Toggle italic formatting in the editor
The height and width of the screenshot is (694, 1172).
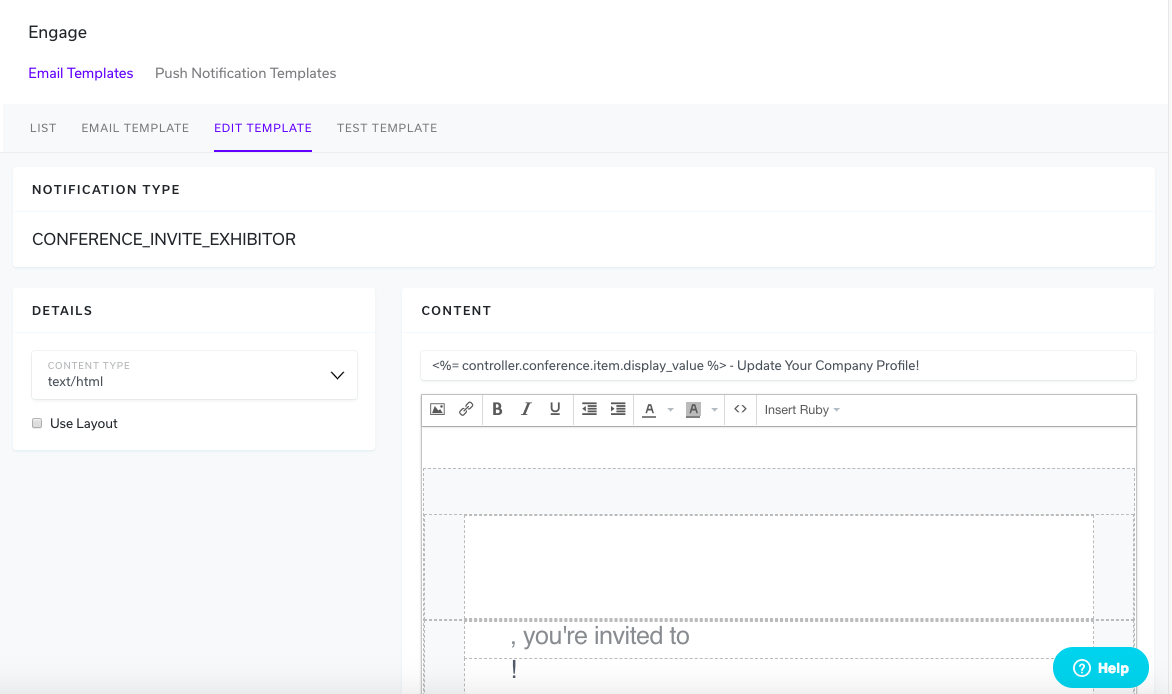[x=526, y=409]
